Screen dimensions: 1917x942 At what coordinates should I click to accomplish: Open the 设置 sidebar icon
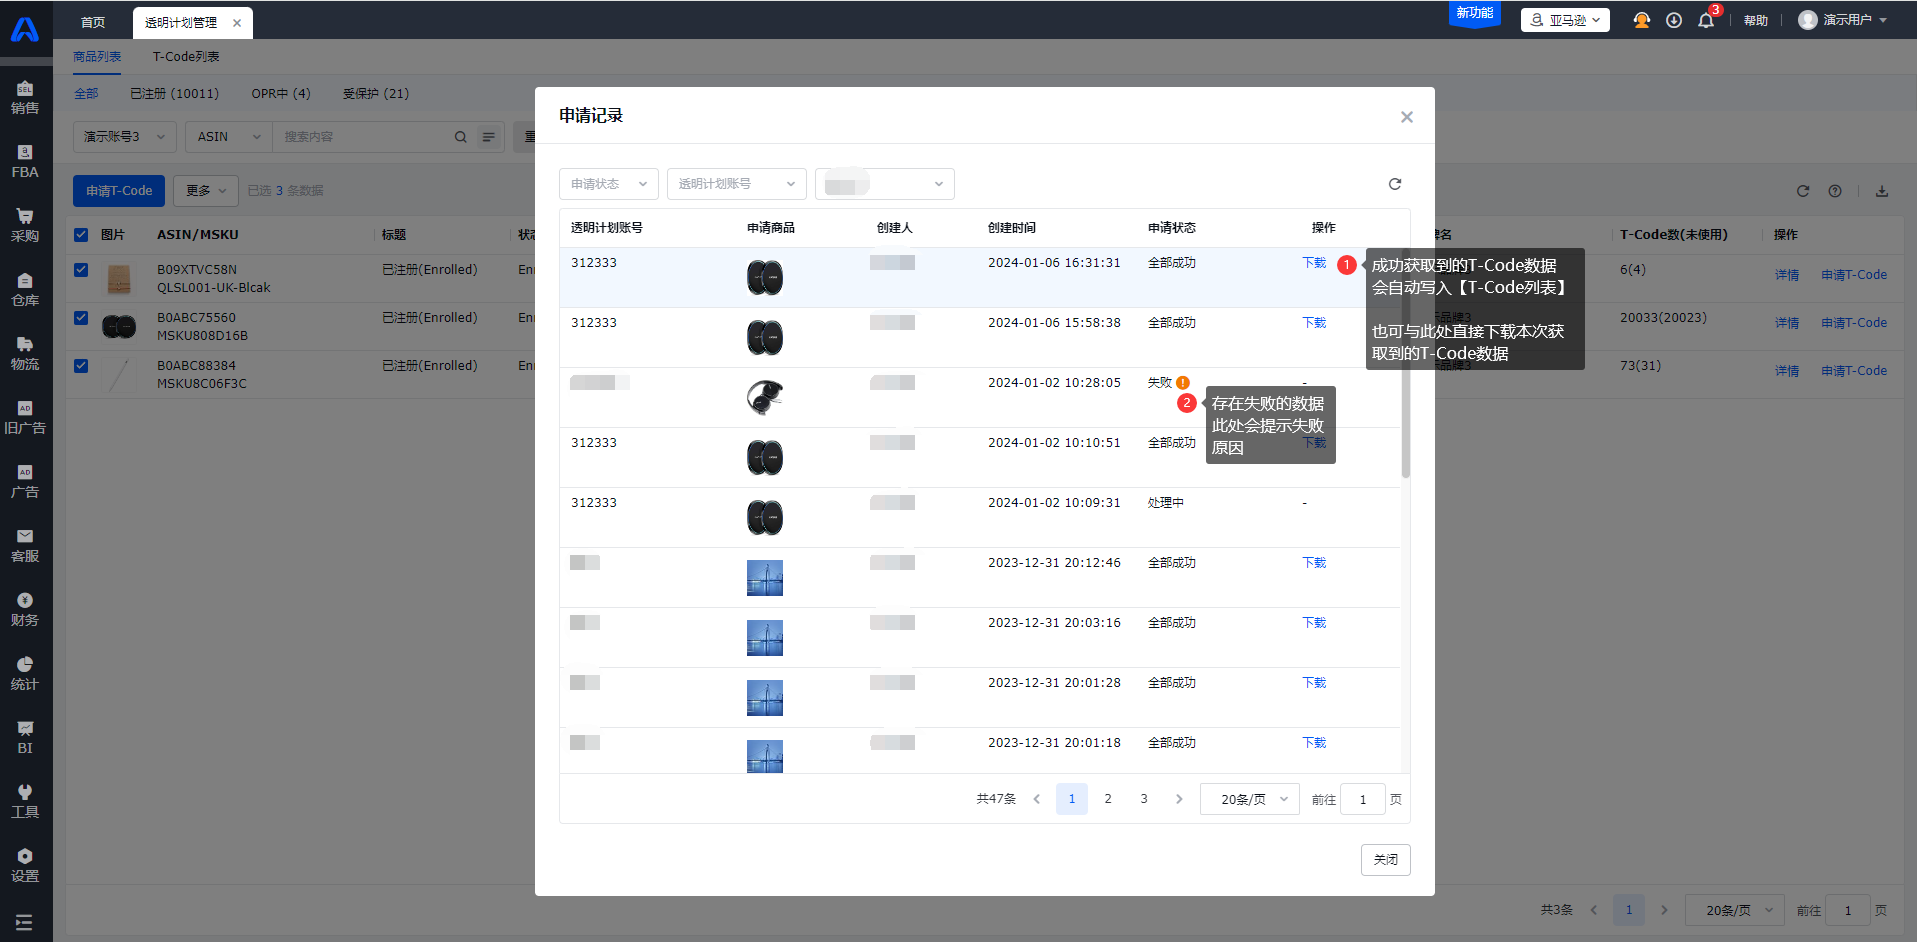(25, 866)
